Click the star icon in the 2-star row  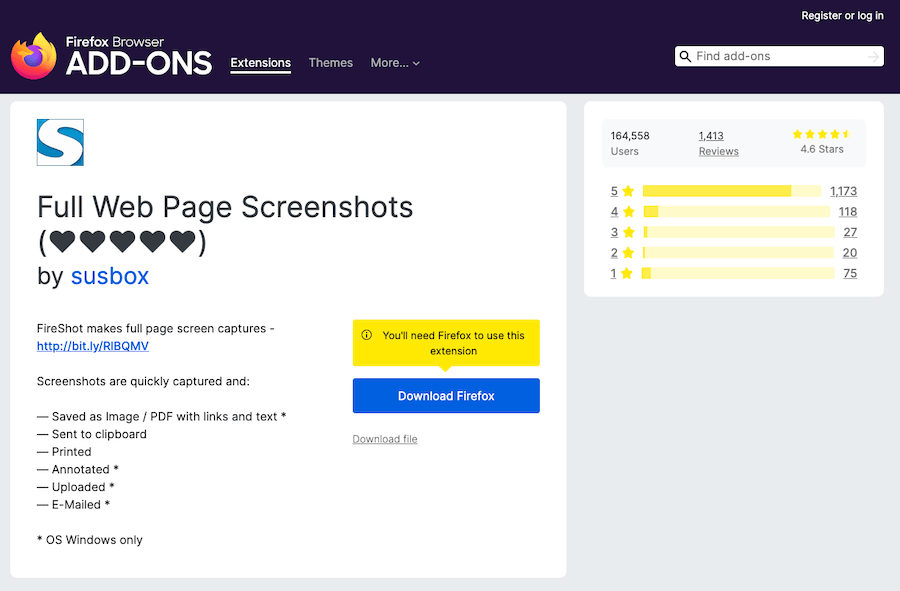(628, 253)
